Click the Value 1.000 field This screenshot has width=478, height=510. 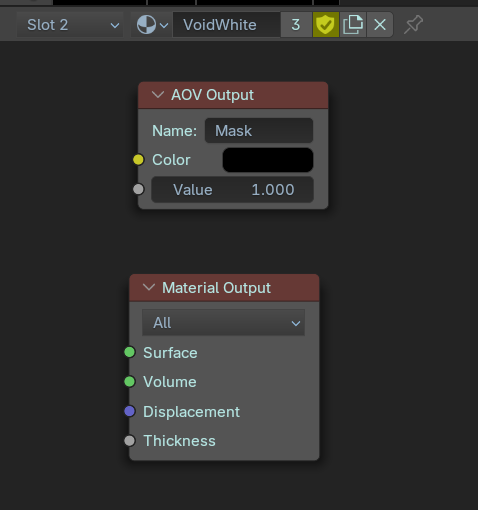pos(232,190)
